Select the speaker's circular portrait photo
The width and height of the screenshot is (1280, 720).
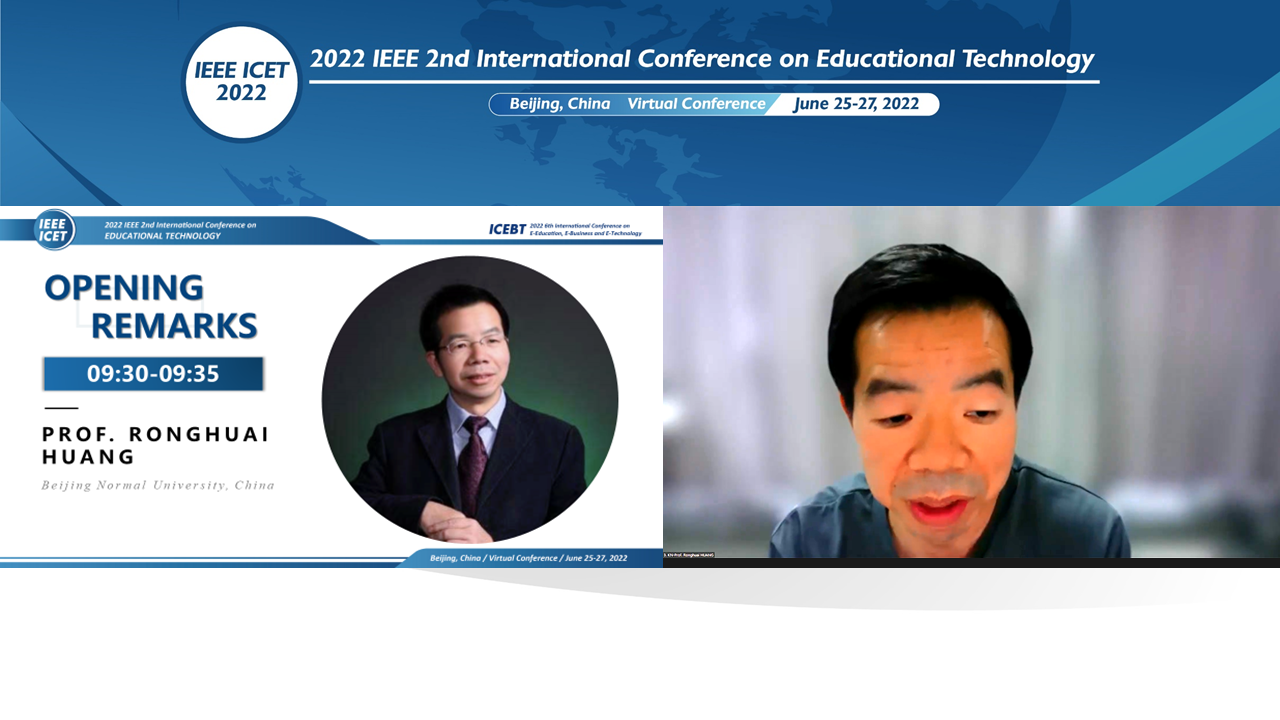[470, 400]
